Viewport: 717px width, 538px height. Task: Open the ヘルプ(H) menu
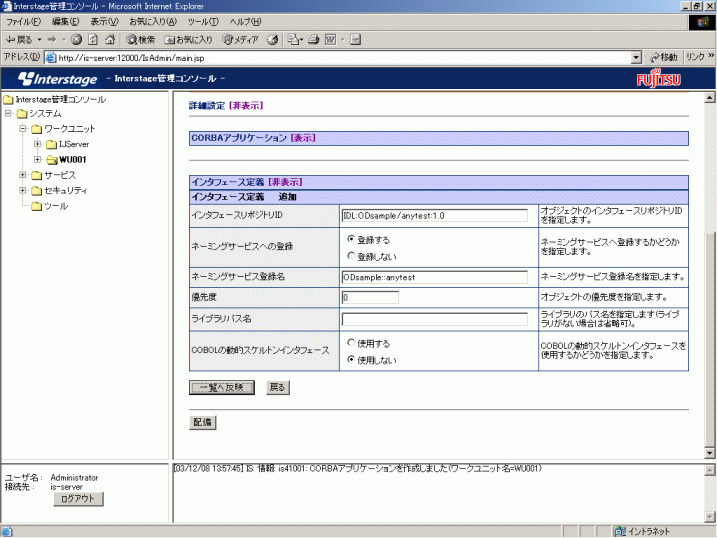pyautogui.click(x=245, y=21)
